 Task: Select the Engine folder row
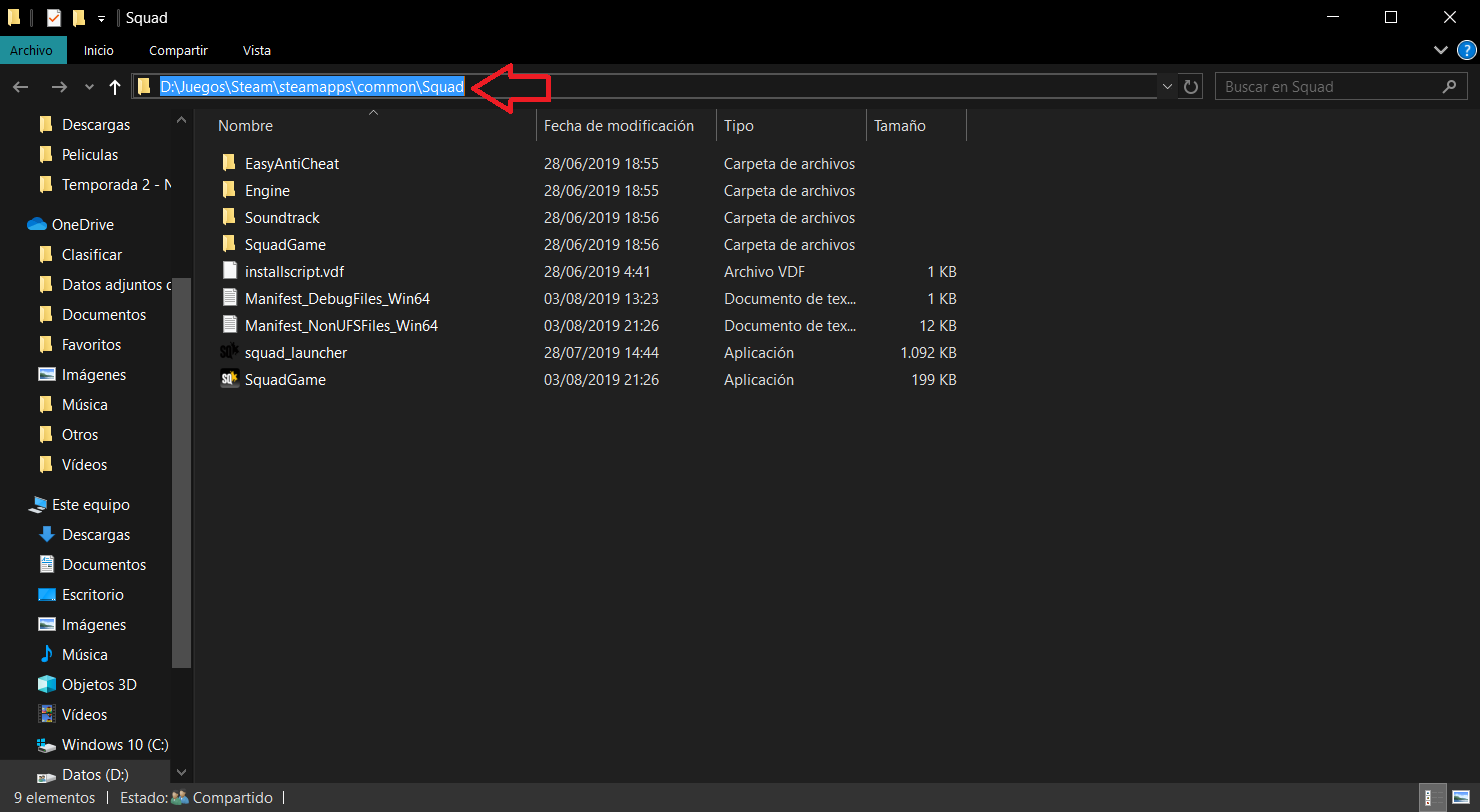pyautogui.click(x=590, y=190)
